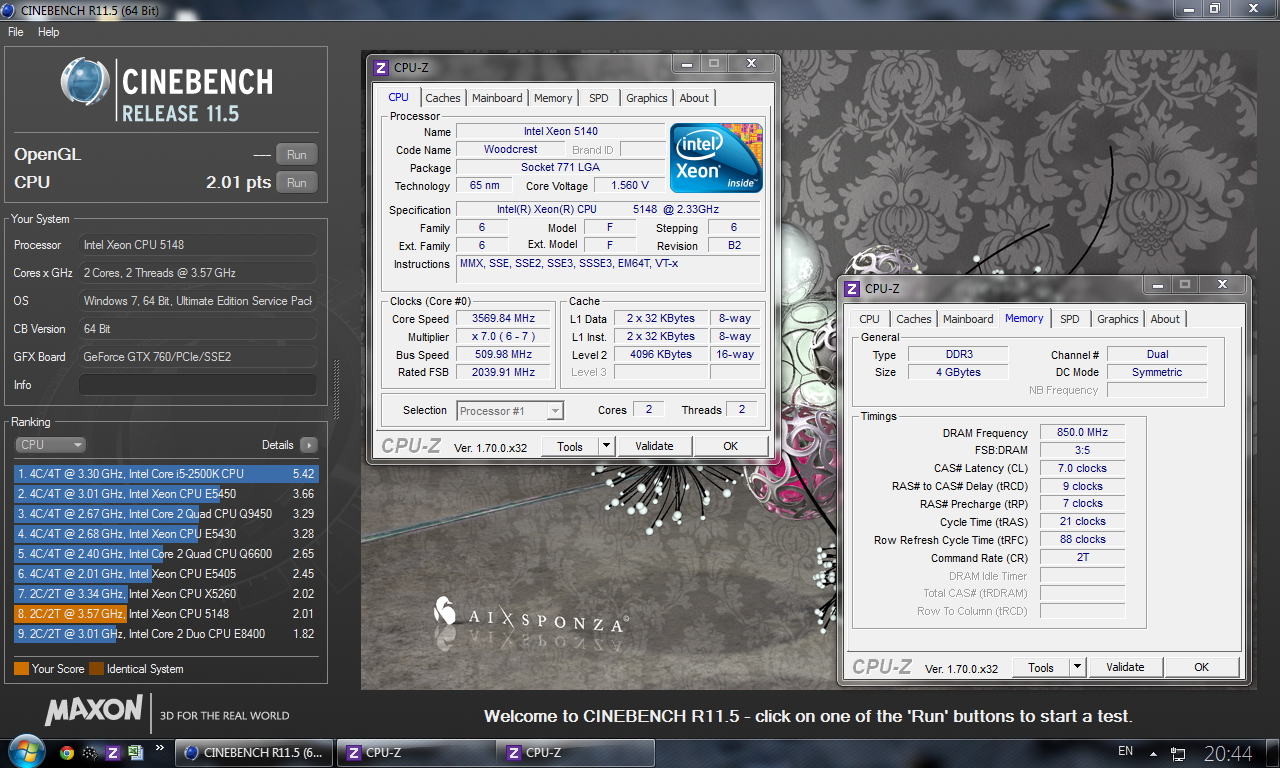Click the brown Identical System legend swatch
This screenshot has width=1280, height=768.
click(x=96, y=669)
